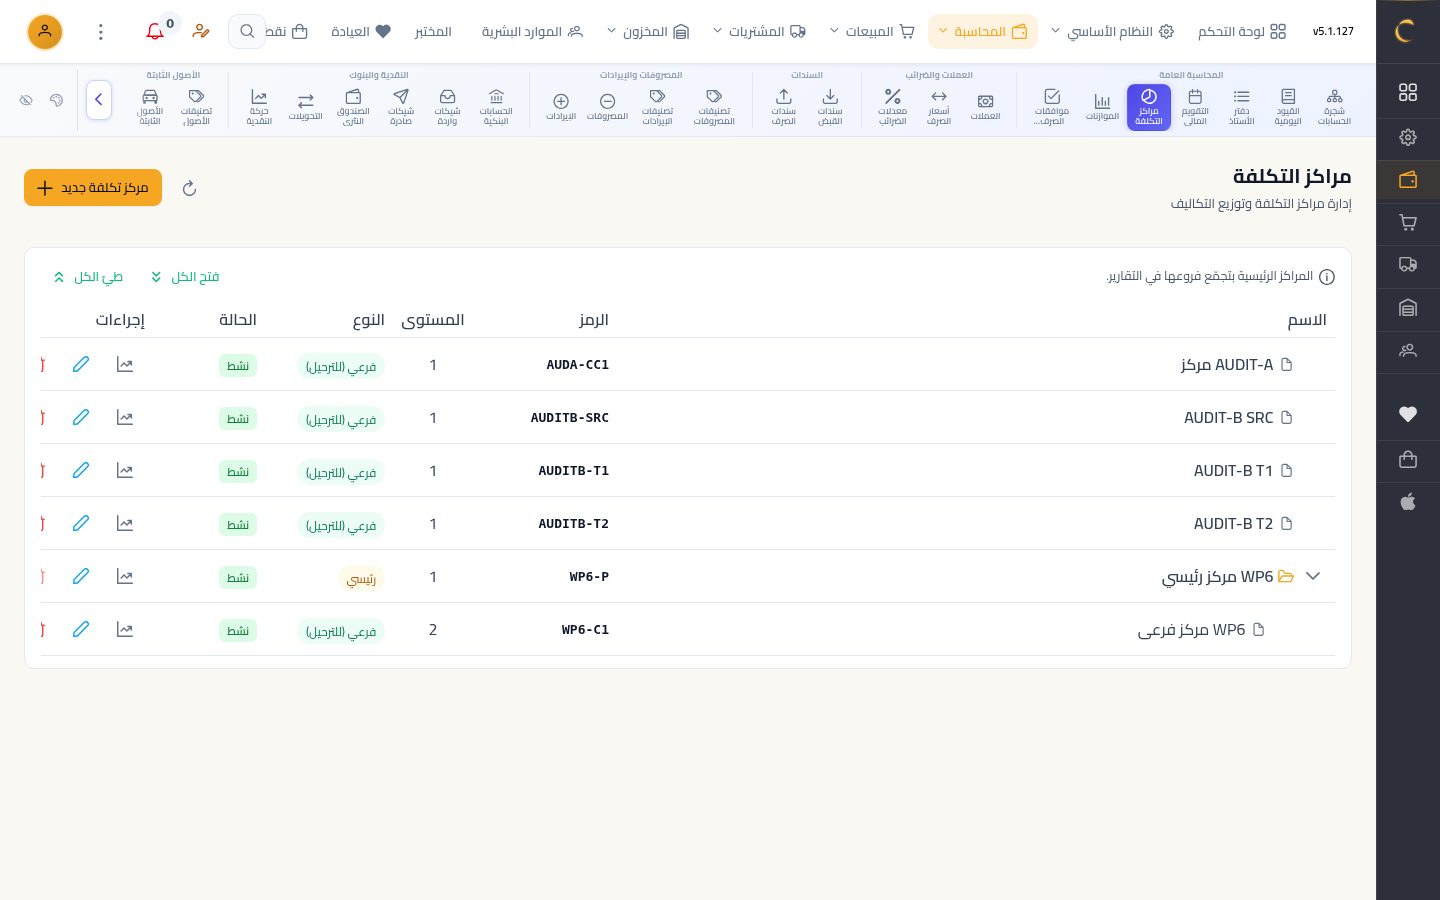The width and height of the screenshot is (1440, 900).
Task: Open transfers (التحويلات) ribbon icon
Action: (305, 107)
